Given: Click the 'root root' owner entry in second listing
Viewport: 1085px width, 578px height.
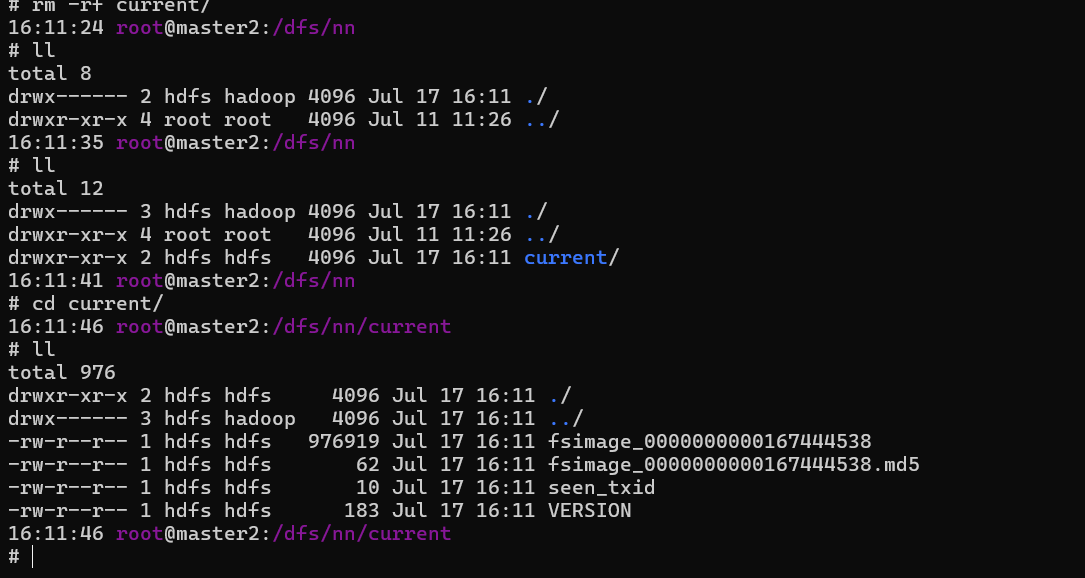Looking at the screenshot, I should [217, 235].
